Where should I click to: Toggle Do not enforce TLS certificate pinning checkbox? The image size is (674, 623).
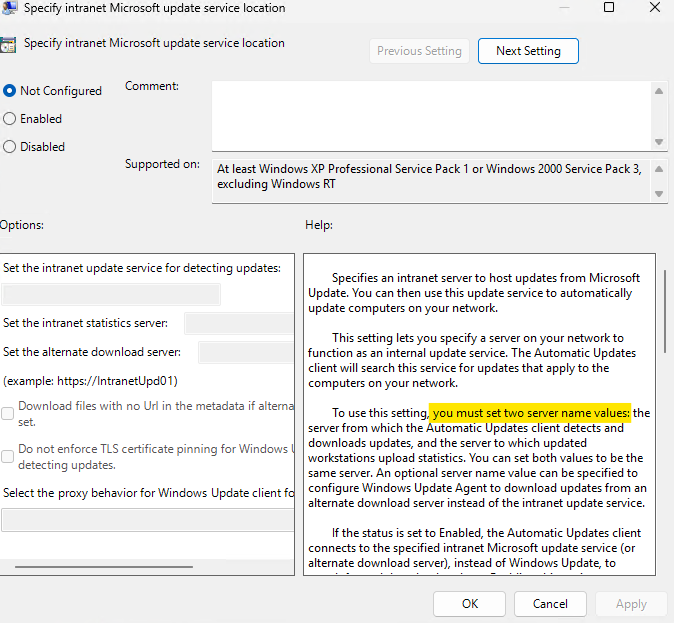[7, 457]
